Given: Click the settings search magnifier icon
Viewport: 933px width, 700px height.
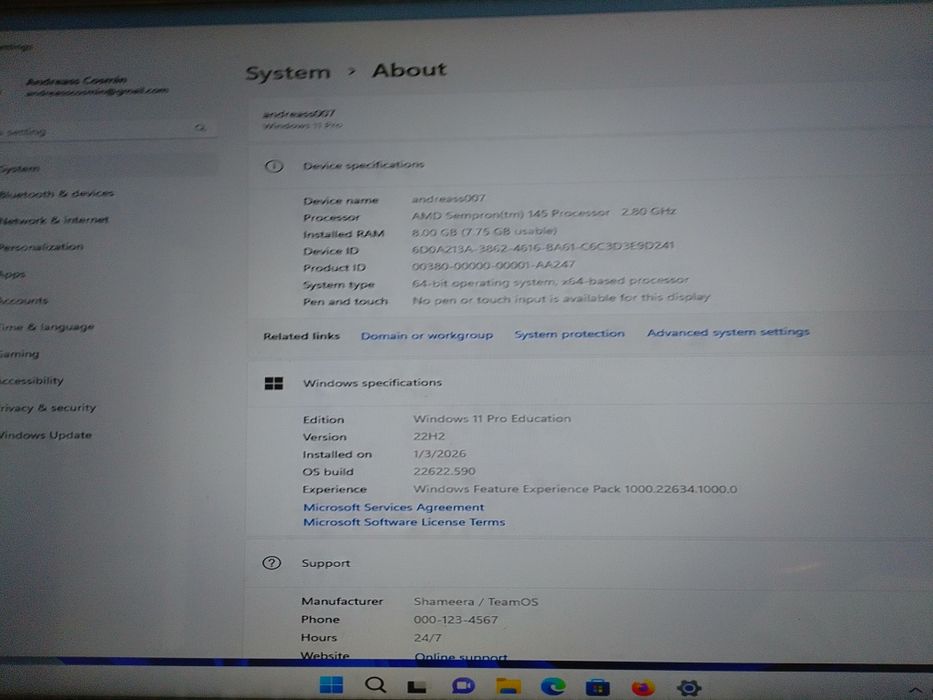Looking at the screenshot, I should 200,127.
